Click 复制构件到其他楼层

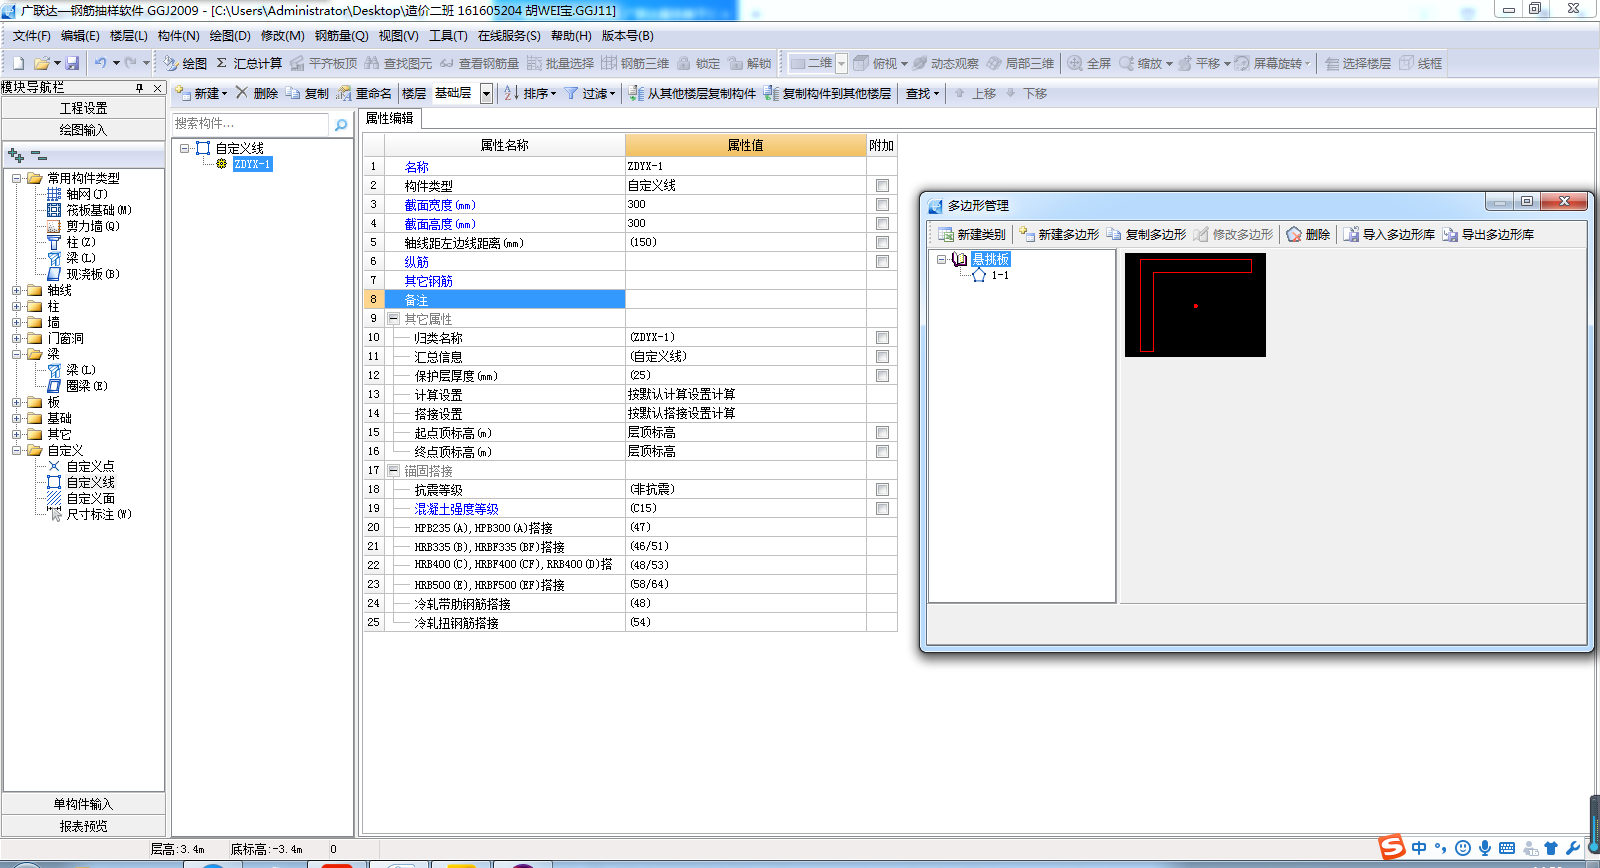[827, 93]
